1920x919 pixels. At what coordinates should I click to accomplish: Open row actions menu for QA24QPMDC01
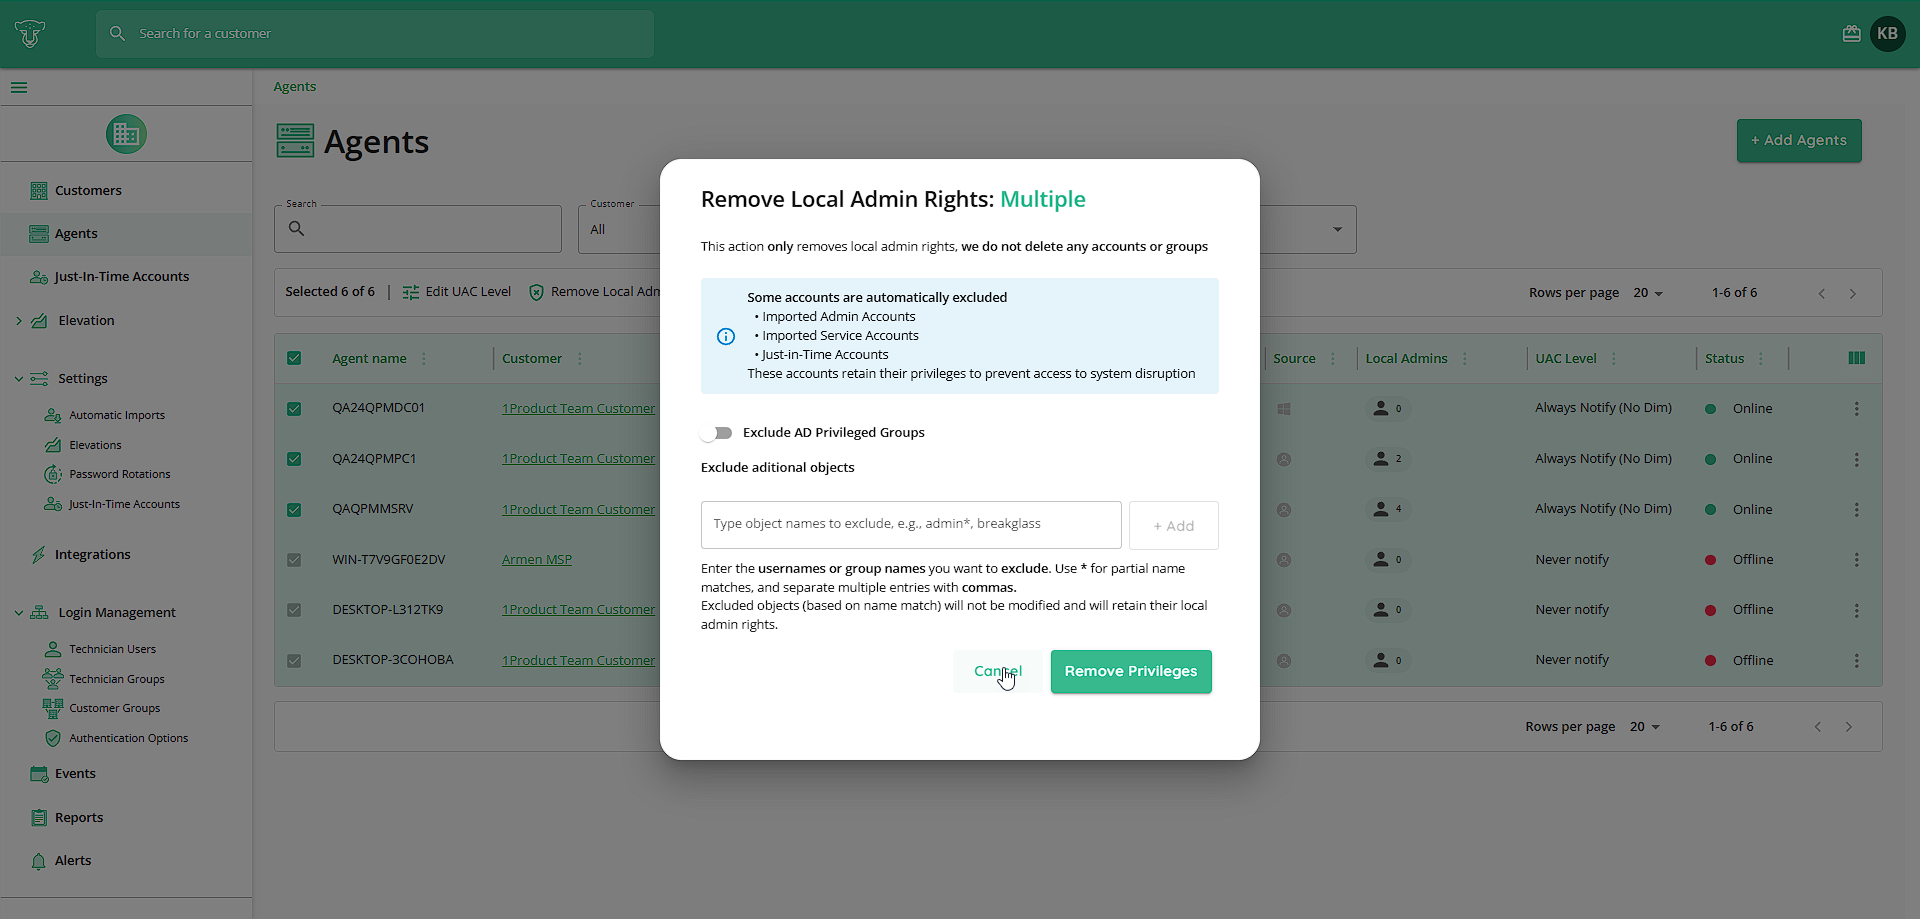coord(1857,409)
